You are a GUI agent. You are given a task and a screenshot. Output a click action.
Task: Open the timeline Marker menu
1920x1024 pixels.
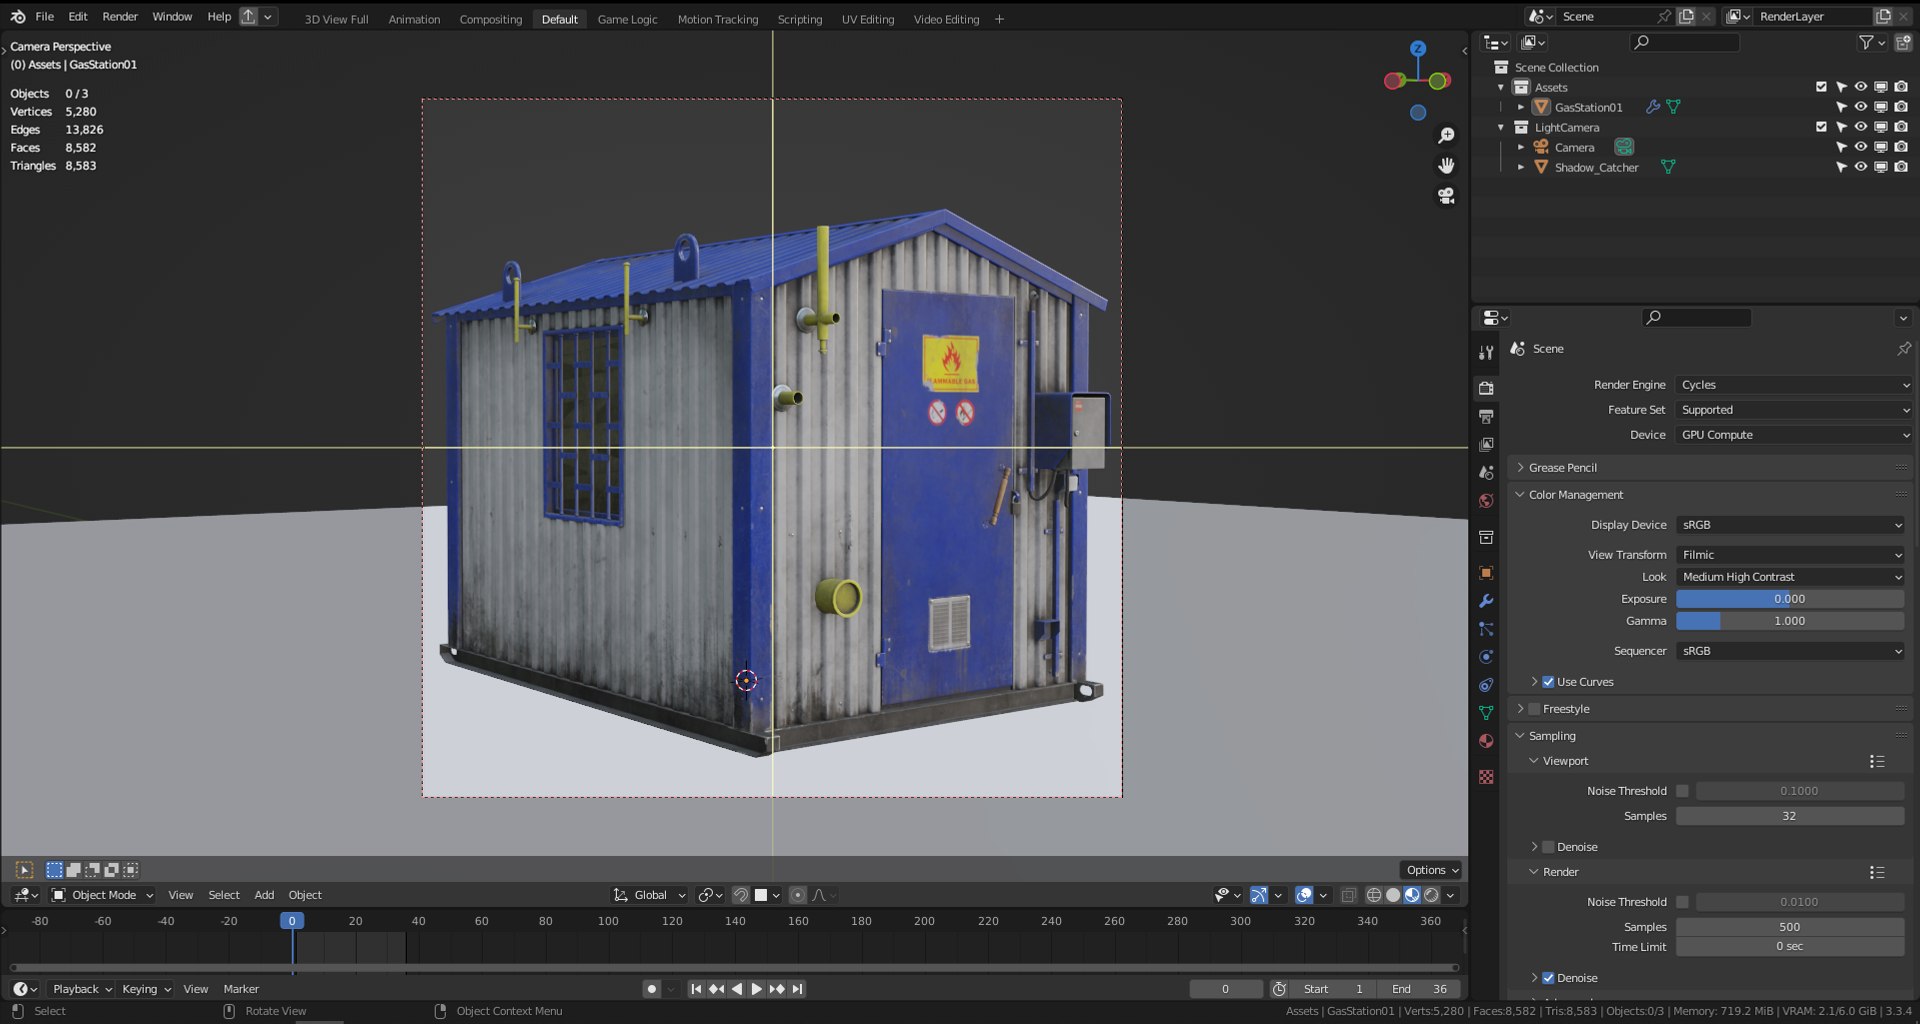(x=241, y=989)
